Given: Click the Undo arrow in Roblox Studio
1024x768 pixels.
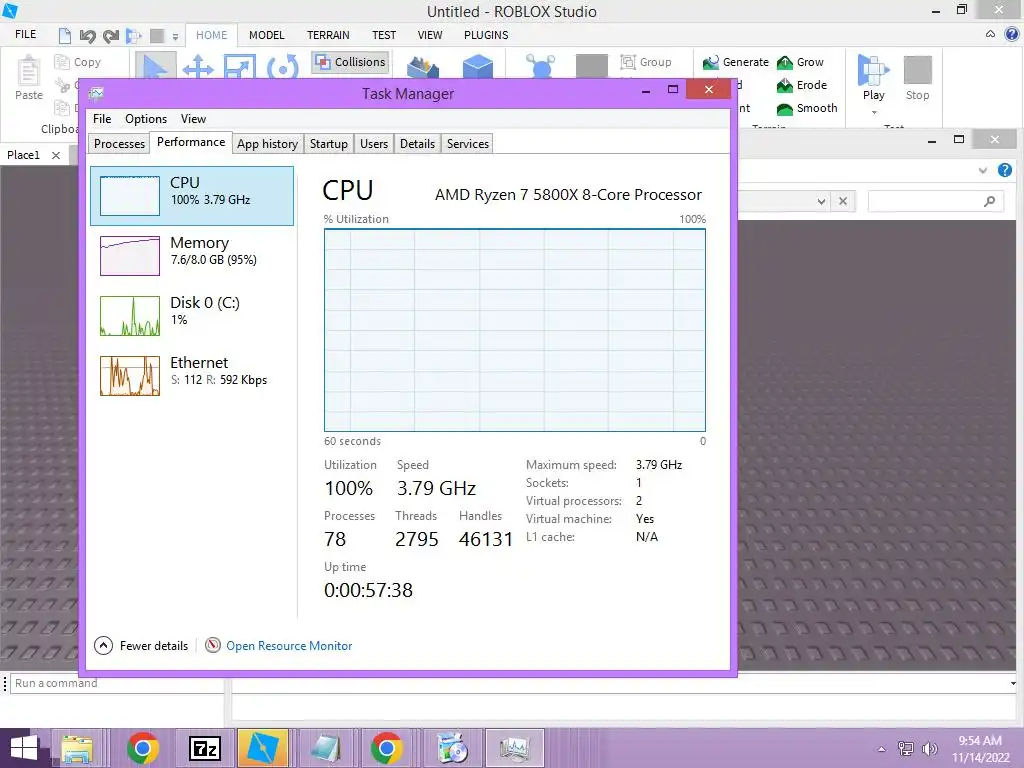Looking at the screenshot, I should pos(87,36).
